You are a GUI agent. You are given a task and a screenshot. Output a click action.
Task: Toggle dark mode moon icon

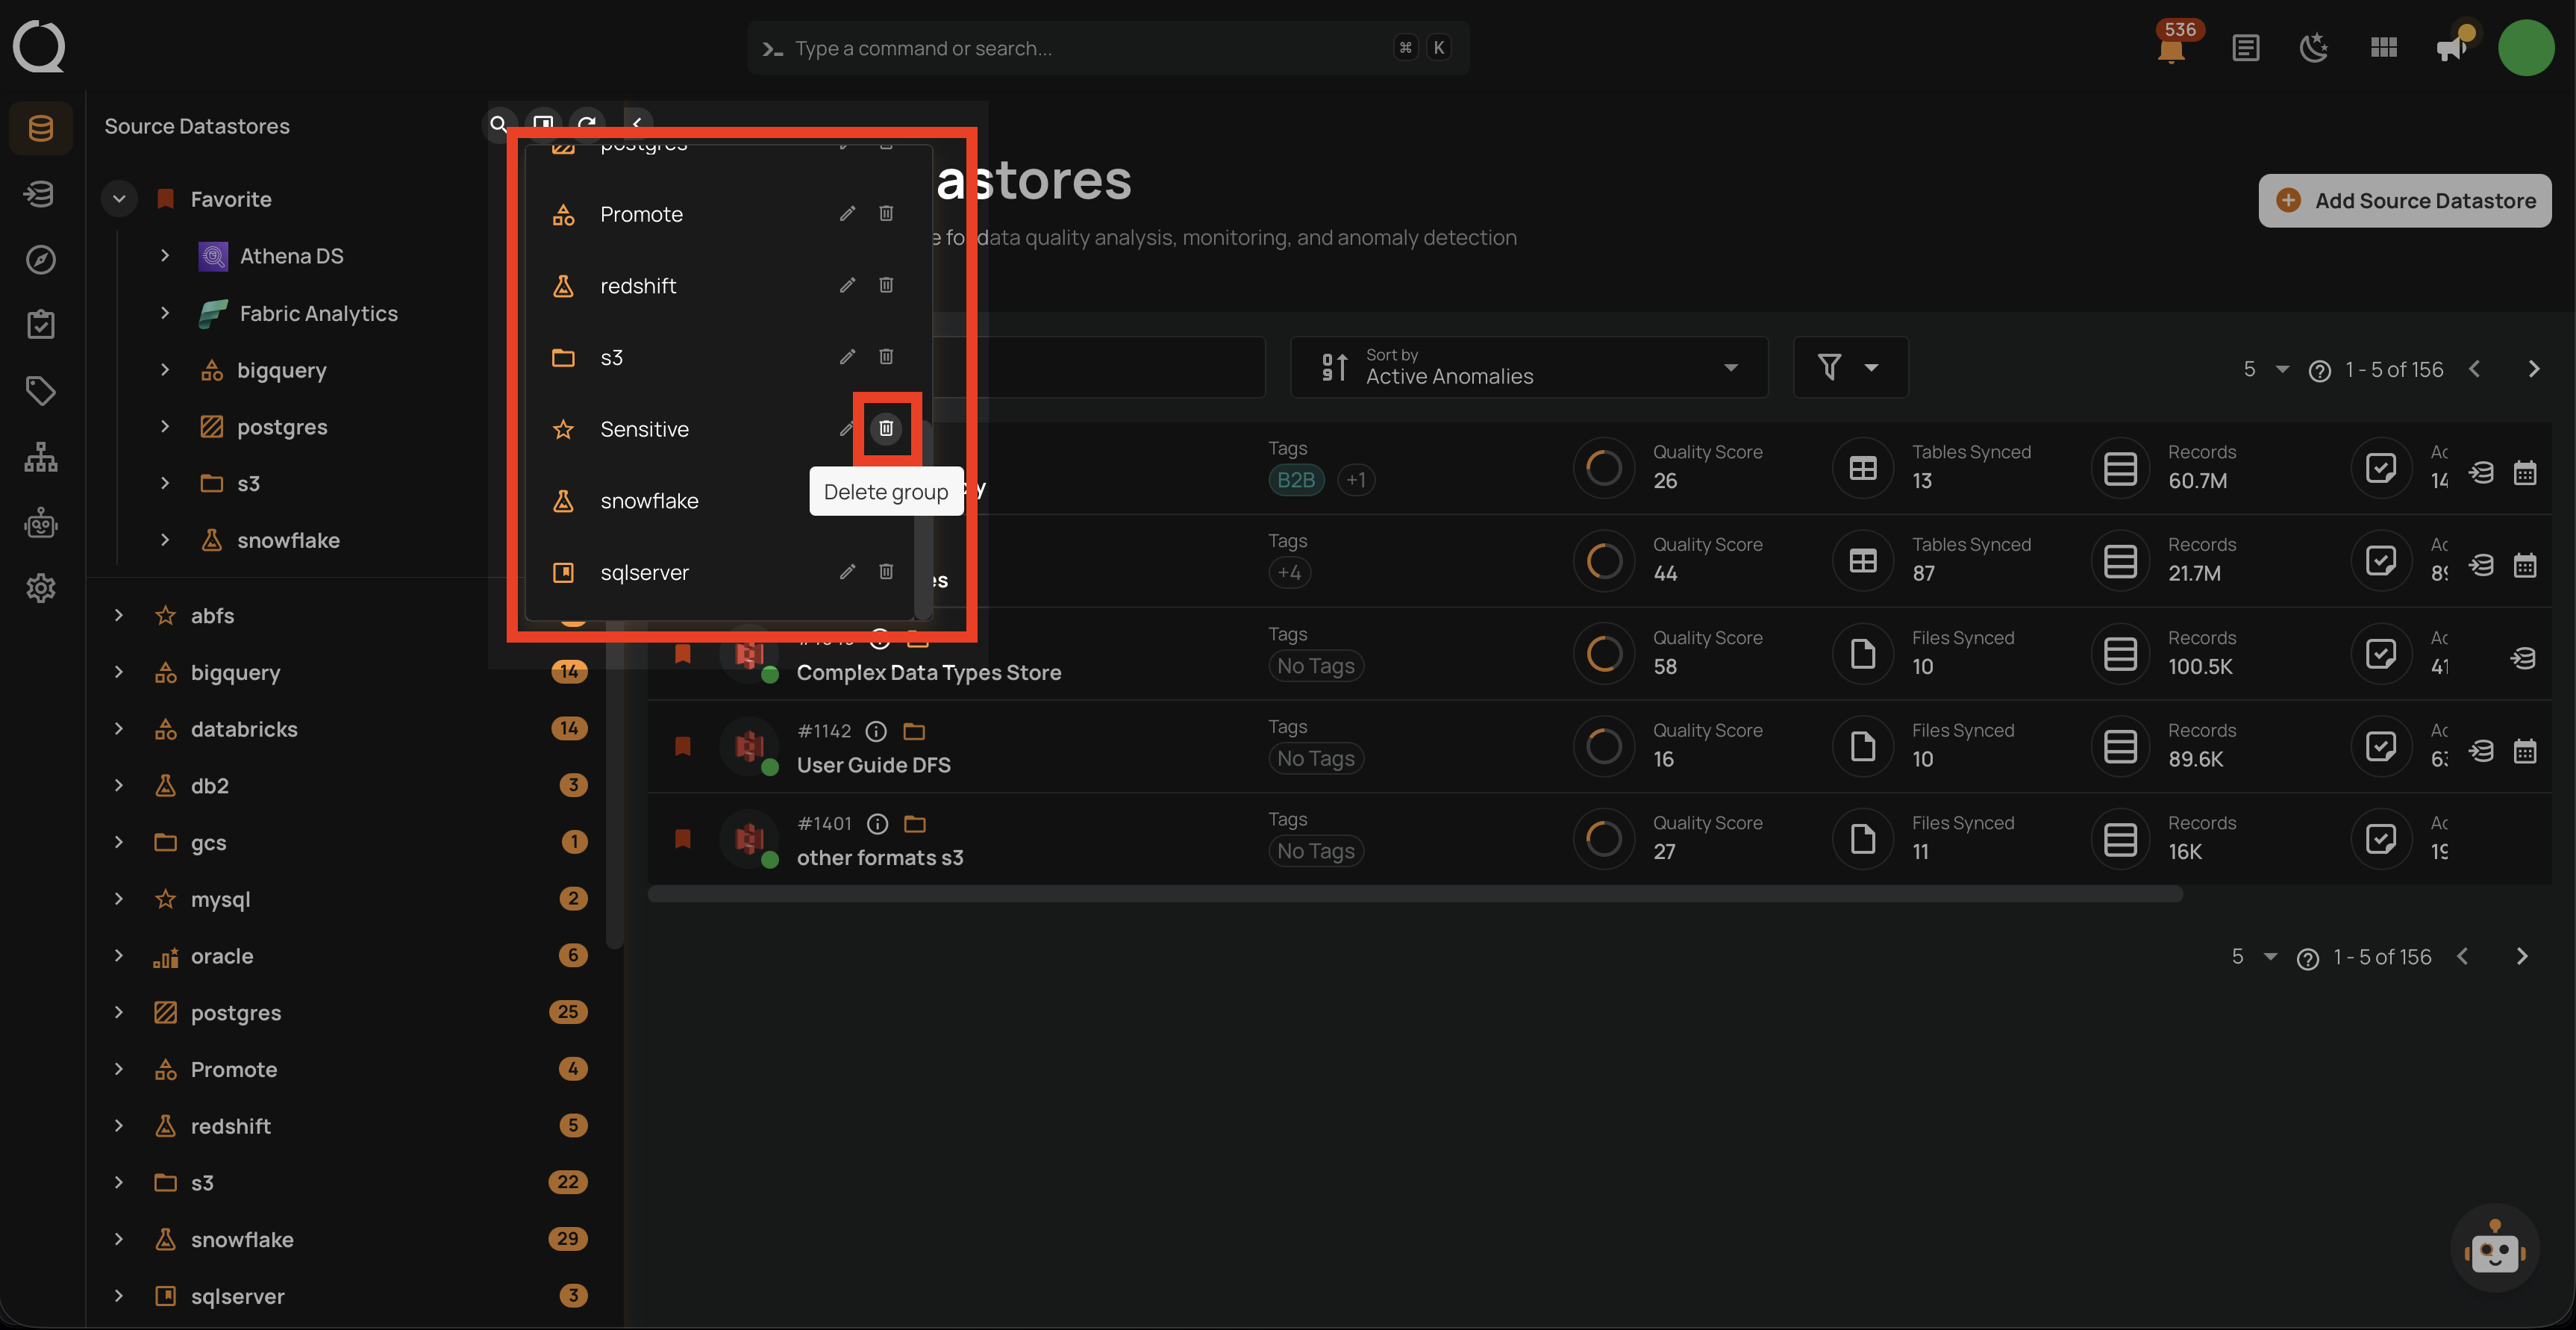pyautogui.click(x=2313, y=48)
